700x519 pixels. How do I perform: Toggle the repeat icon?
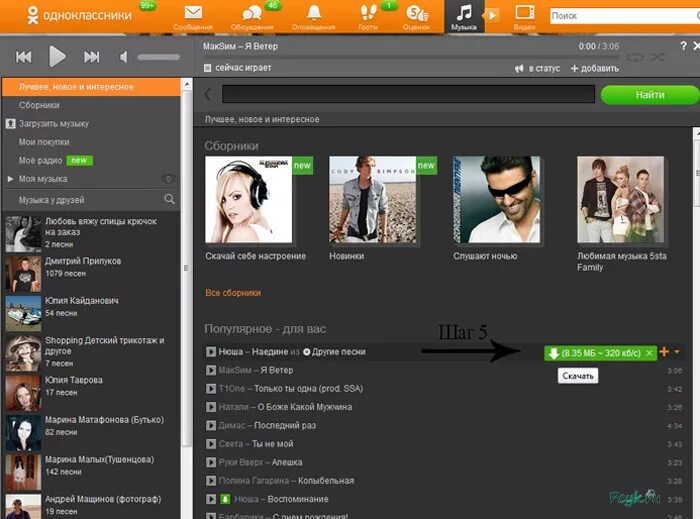635,58
